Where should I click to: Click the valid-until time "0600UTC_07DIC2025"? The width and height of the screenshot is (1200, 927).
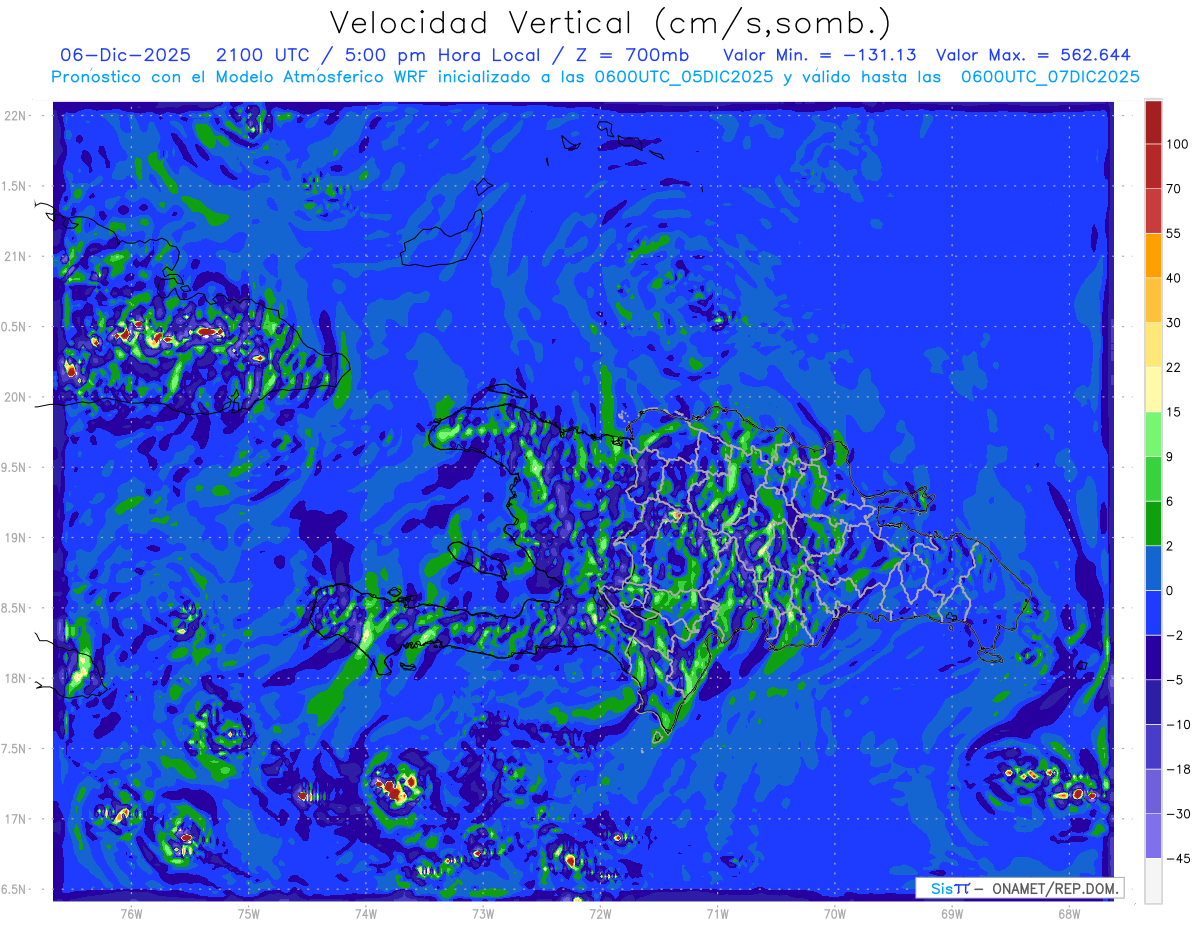tap(1050, 77)
